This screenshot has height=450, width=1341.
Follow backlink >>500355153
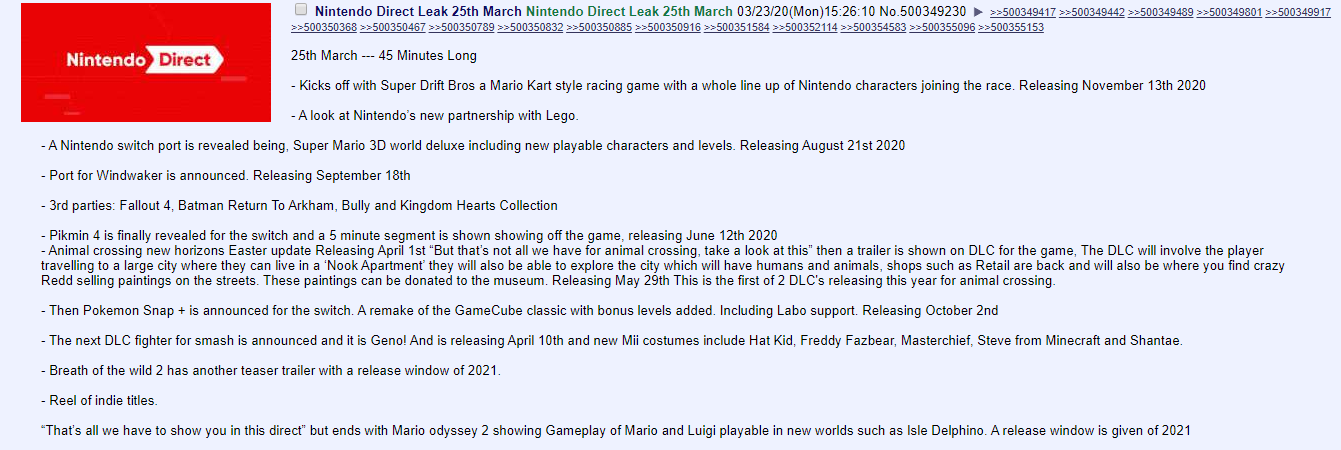(1011, 27)
